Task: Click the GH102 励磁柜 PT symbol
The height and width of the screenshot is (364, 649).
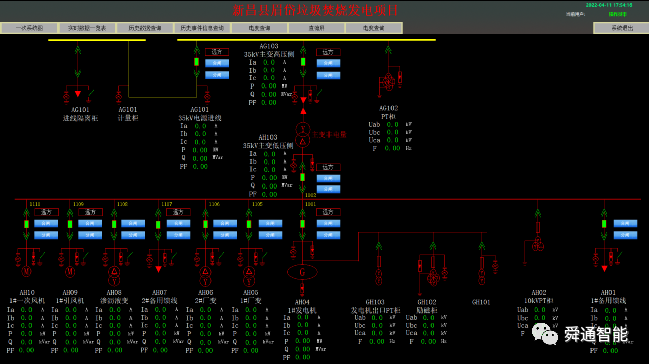Action: [433, 277]
